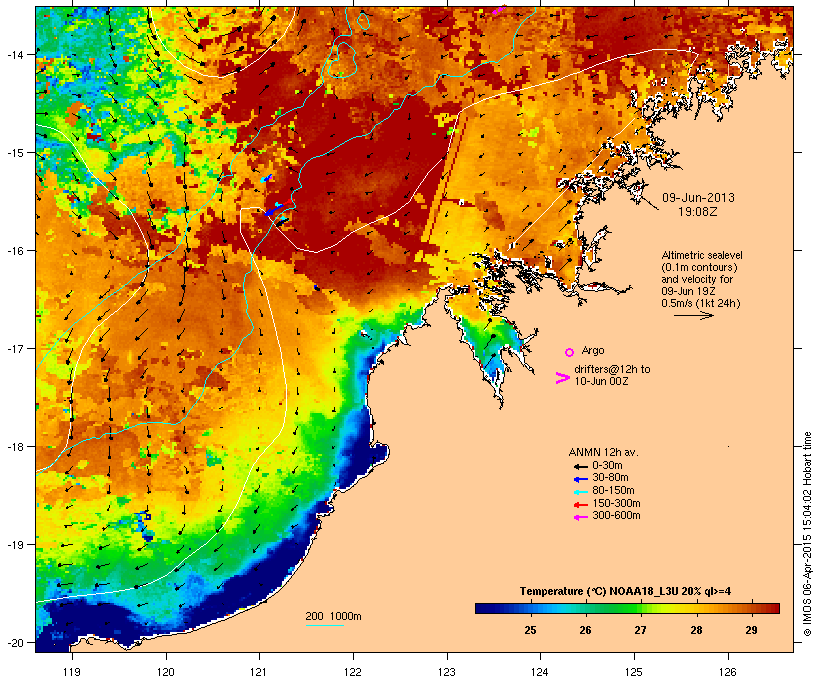This screenshot has width=820, height=680.
Task: Click the IMOS copyright timestamp text
Action: click(x=807, y=534)
